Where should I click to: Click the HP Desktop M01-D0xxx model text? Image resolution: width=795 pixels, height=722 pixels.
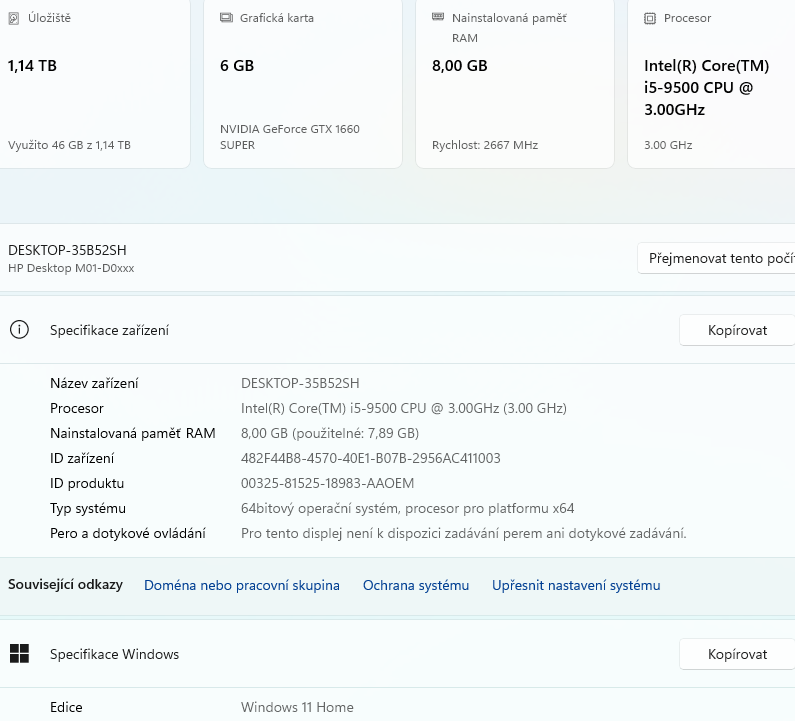click(71, 268)
